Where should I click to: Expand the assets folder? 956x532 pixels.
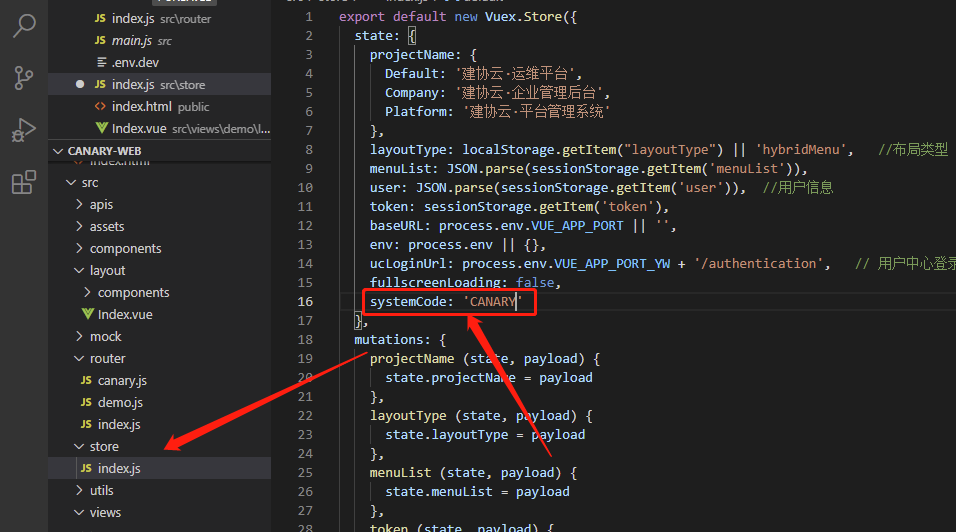click(x=160, y=227)
